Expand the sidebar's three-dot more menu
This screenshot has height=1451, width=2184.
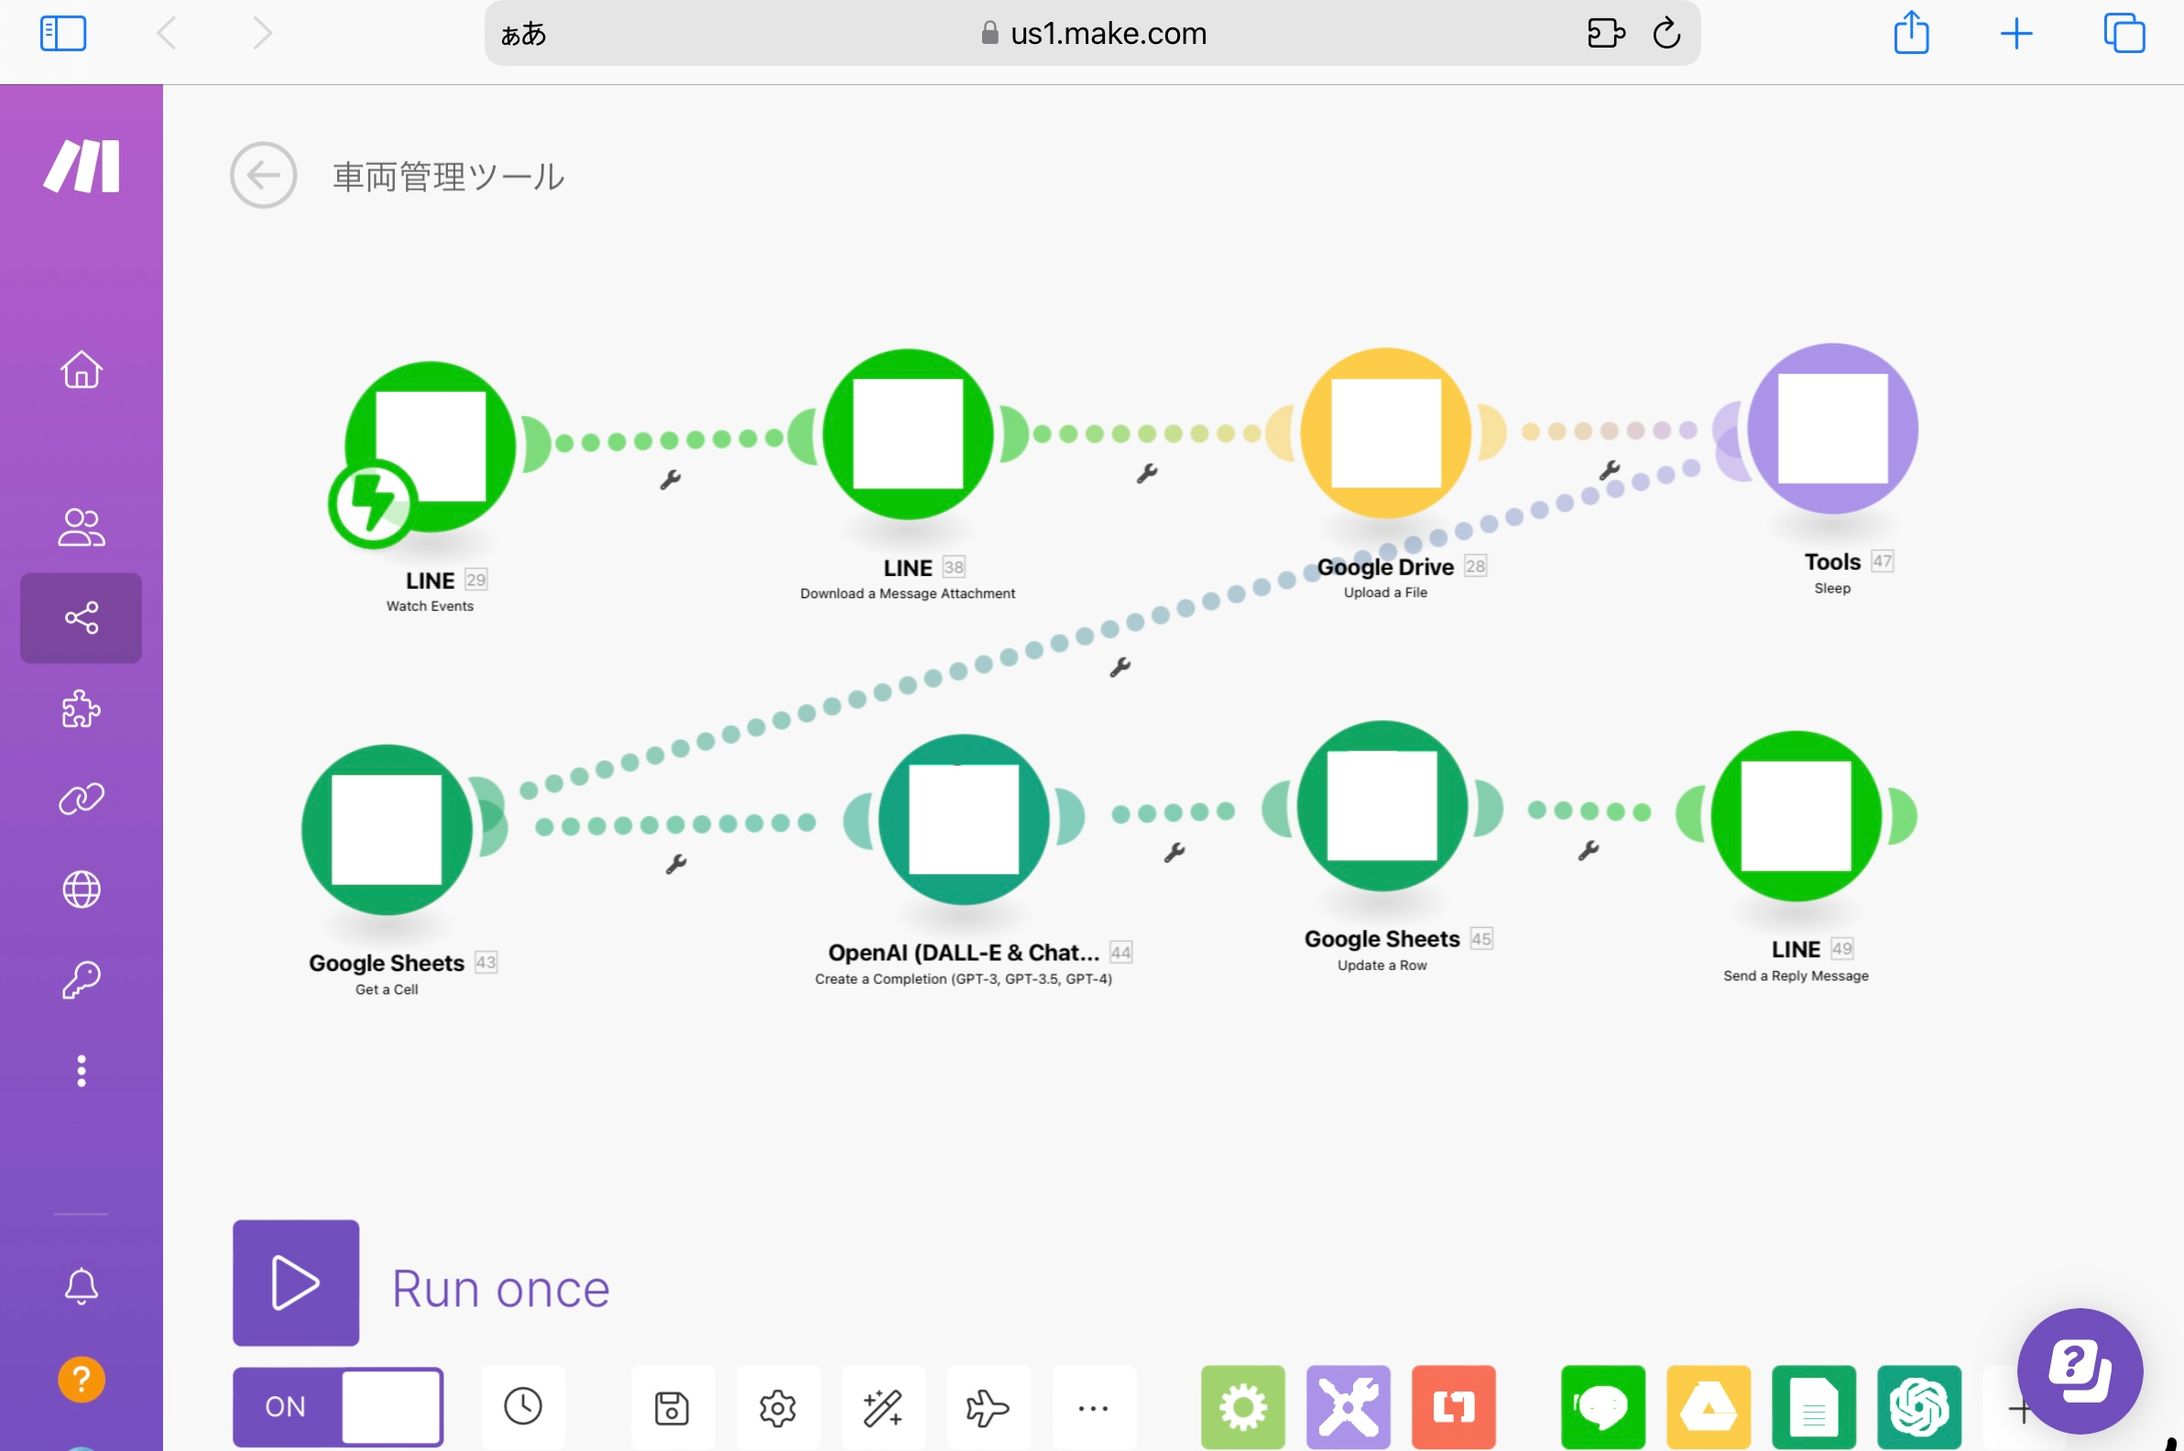tap(81, 1071)
